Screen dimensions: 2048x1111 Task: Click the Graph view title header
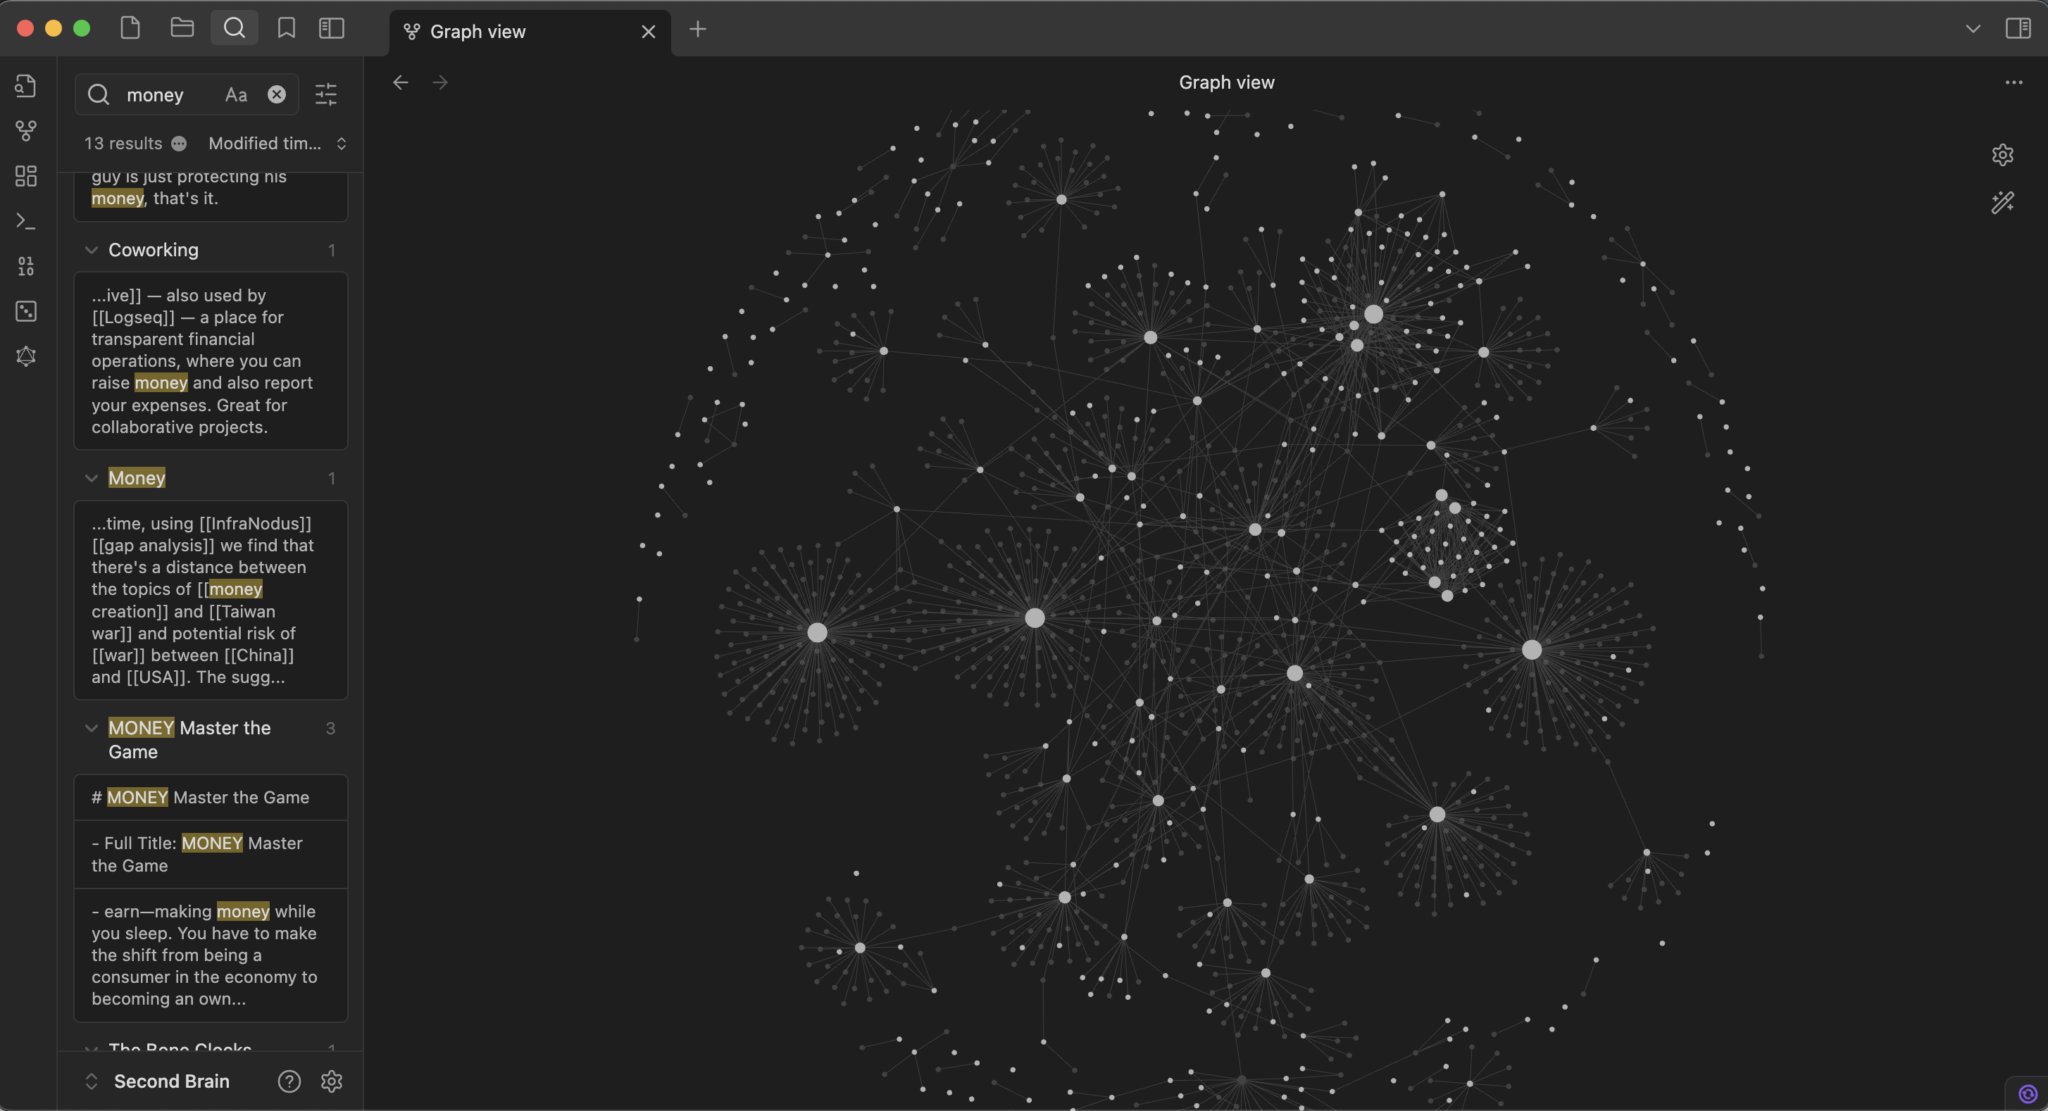(1226, 82)
